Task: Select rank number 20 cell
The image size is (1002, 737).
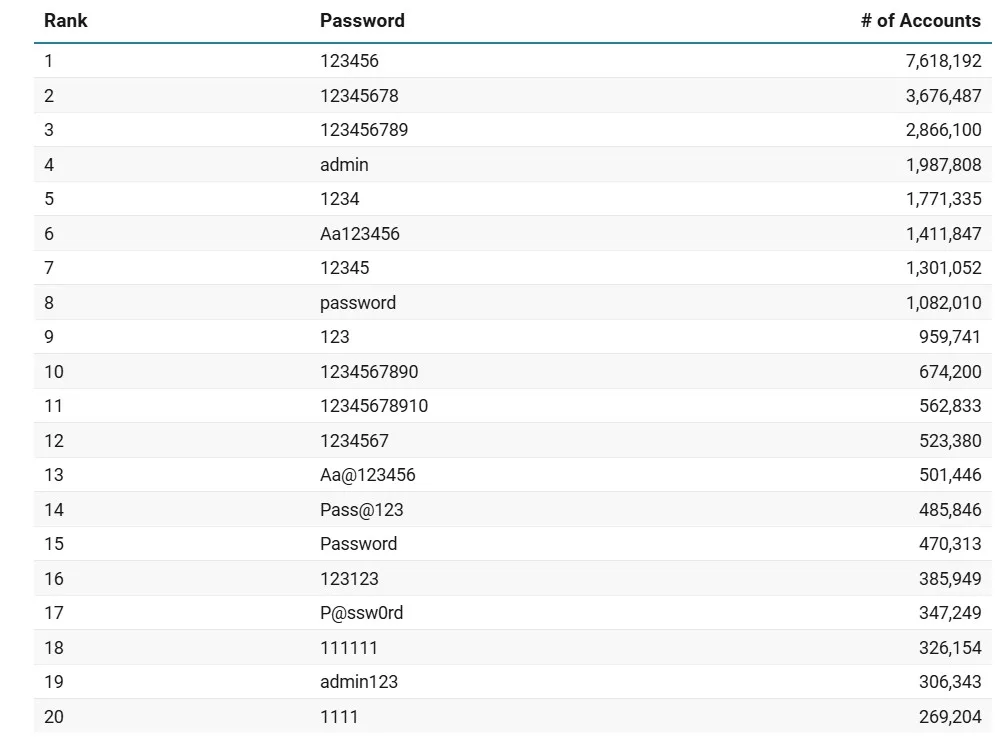Action: 54,717
